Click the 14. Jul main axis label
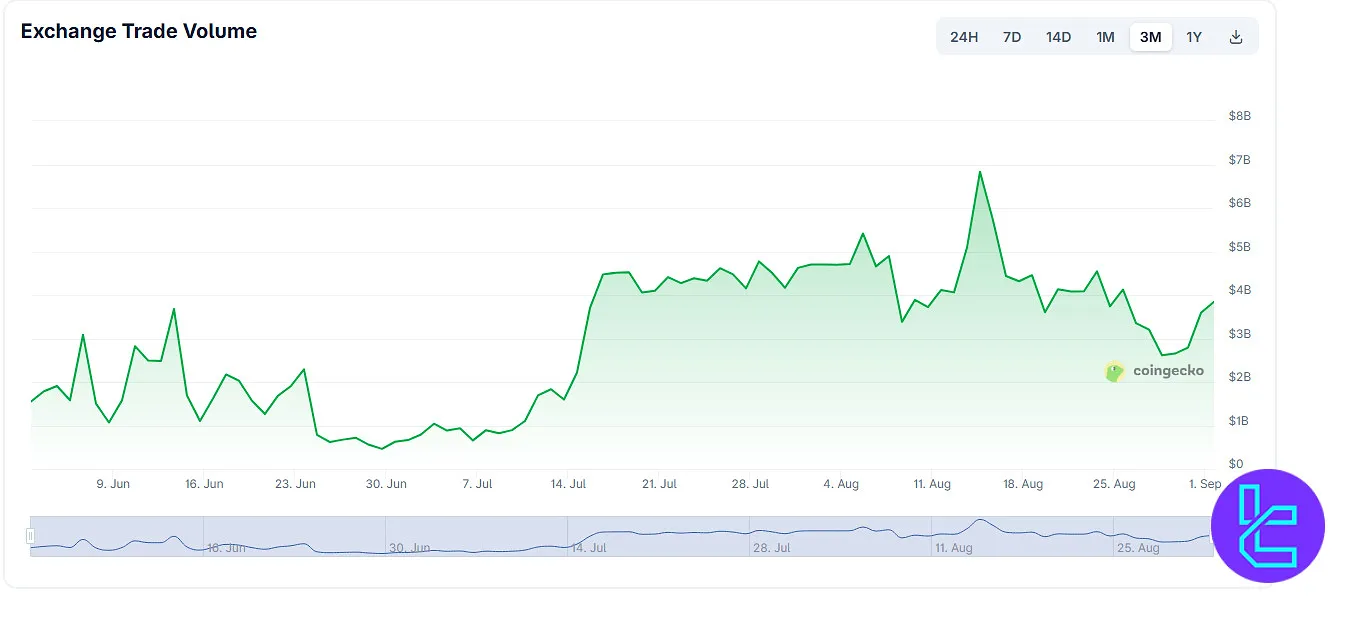Image resolution: width=1360 pixels, height=618 pixels. pyautogui.click(x=568, y=484)
